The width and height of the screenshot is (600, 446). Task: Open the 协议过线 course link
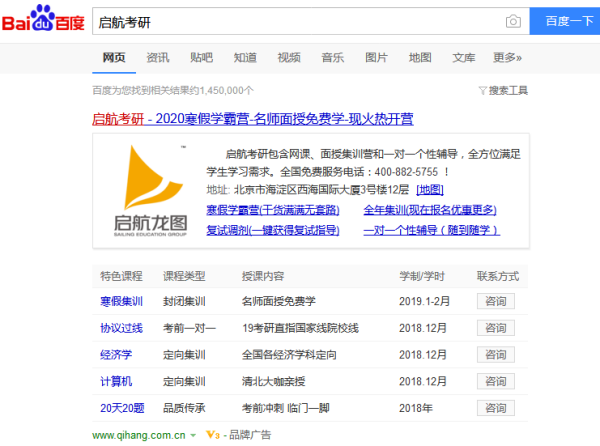point(121,328)
